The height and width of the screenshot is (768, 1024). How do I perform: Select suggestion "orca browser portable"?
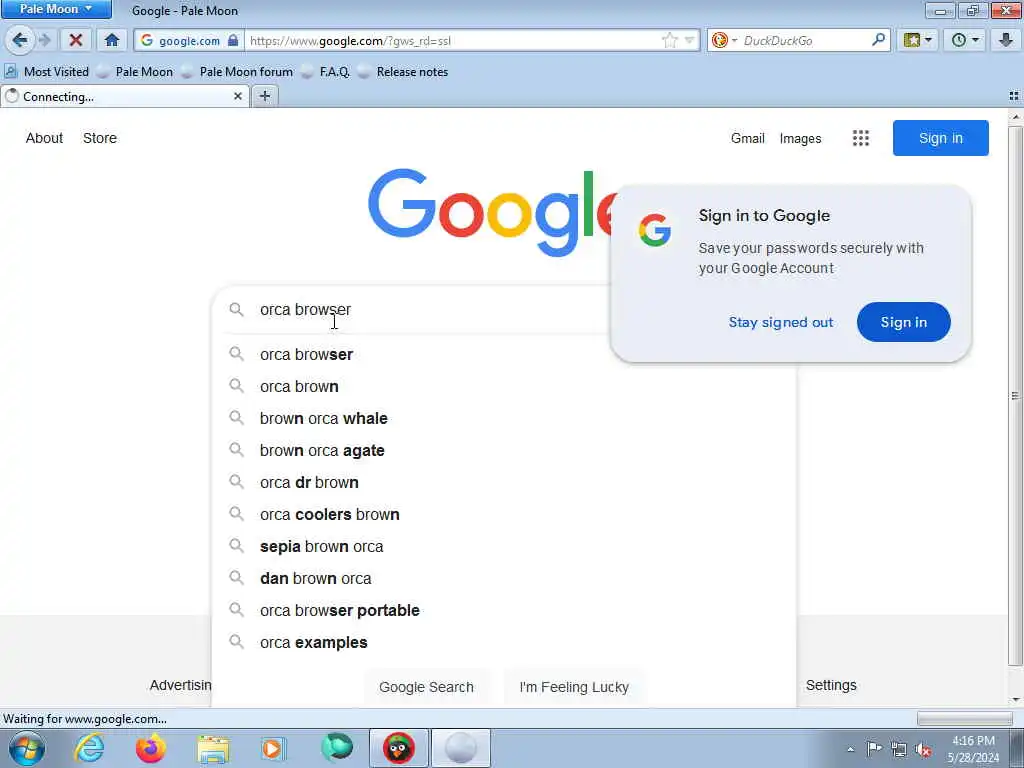(504, 611)
